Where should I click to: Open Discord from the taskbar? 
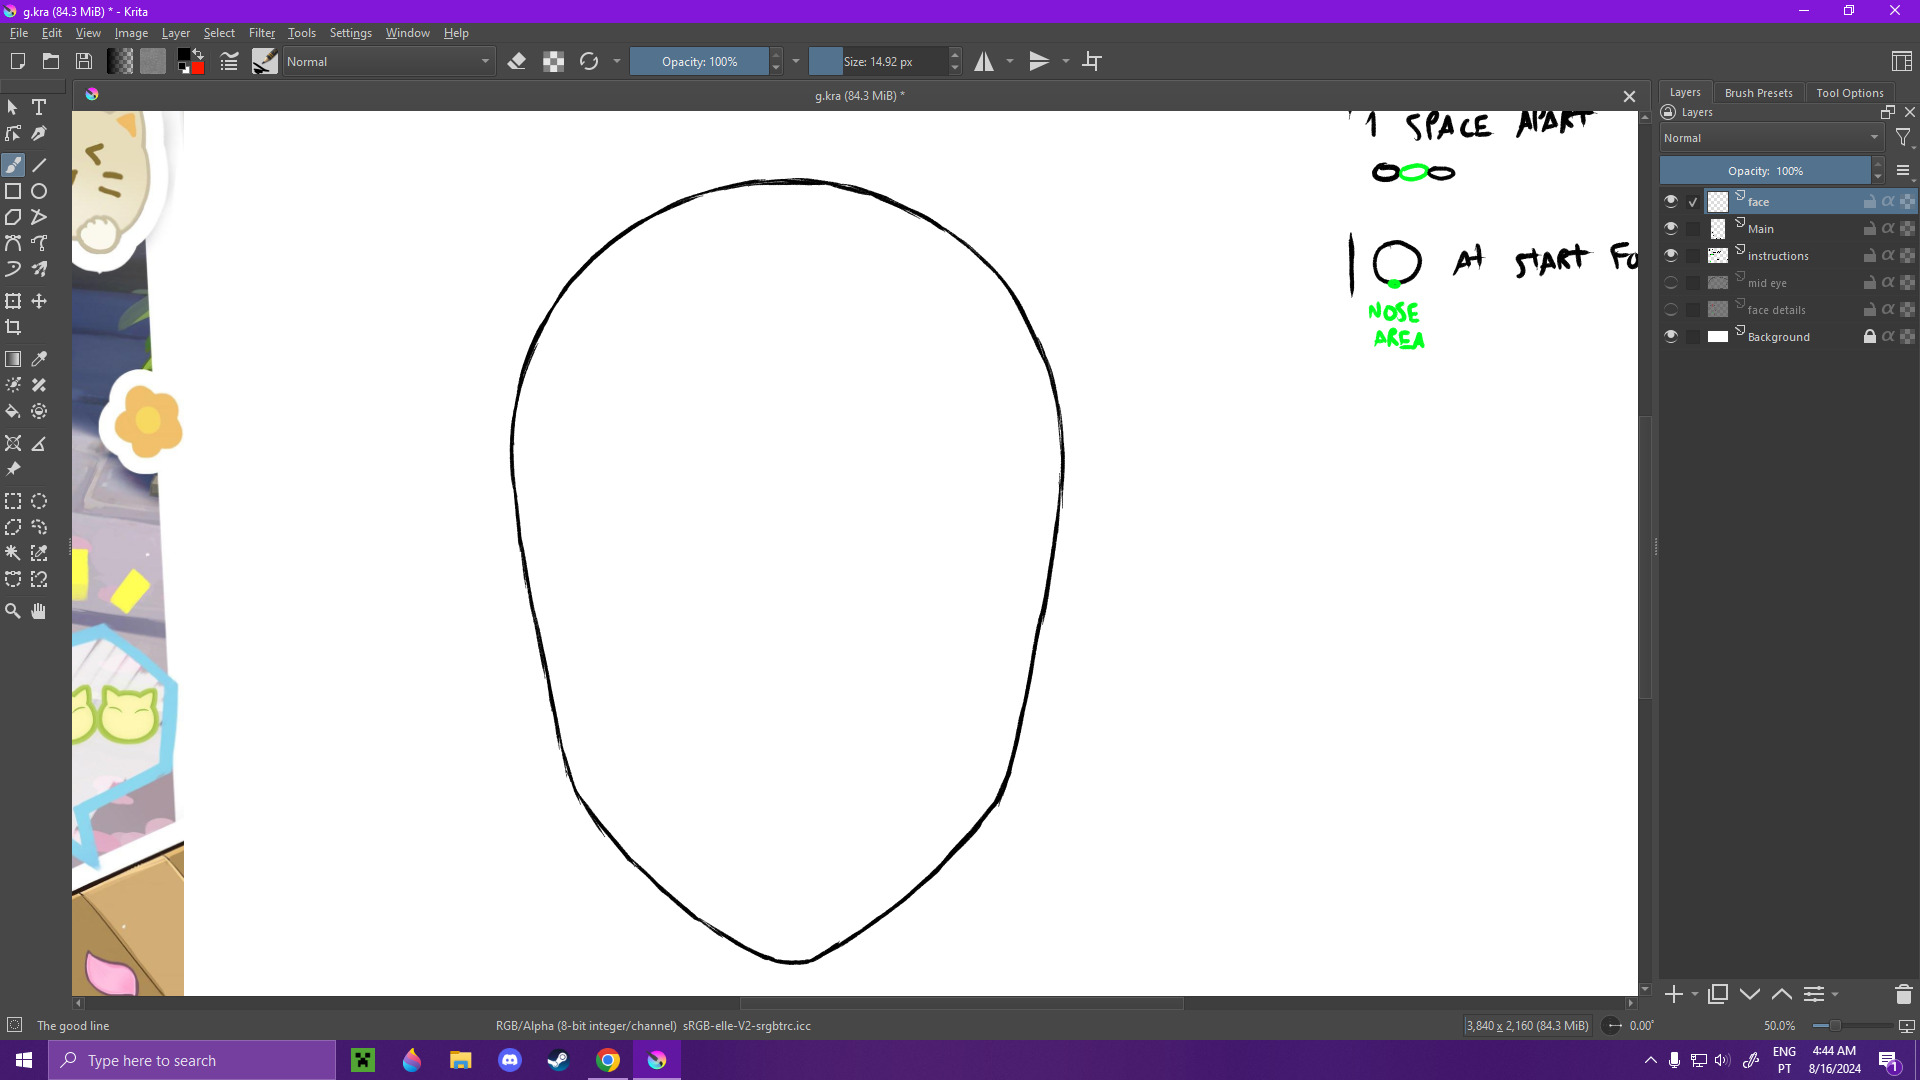pos(510,1060)
